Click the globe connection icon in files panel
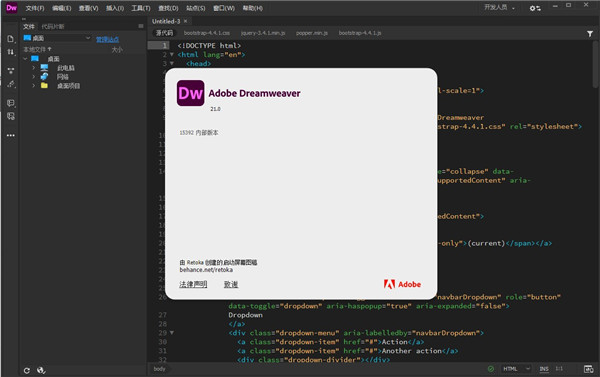600x377 pixels. (41, 370)
